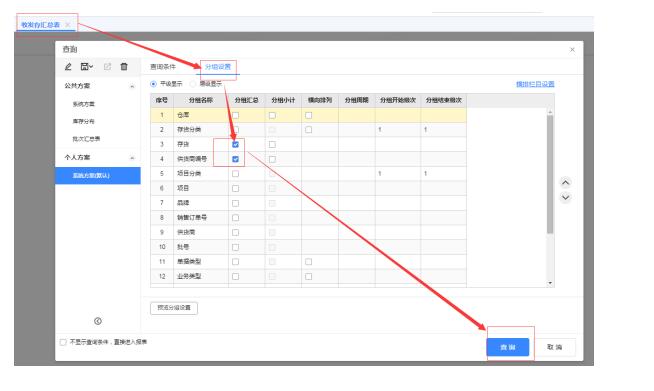Check 分组汇总 checkbox in row 12 业务类型

236,277
